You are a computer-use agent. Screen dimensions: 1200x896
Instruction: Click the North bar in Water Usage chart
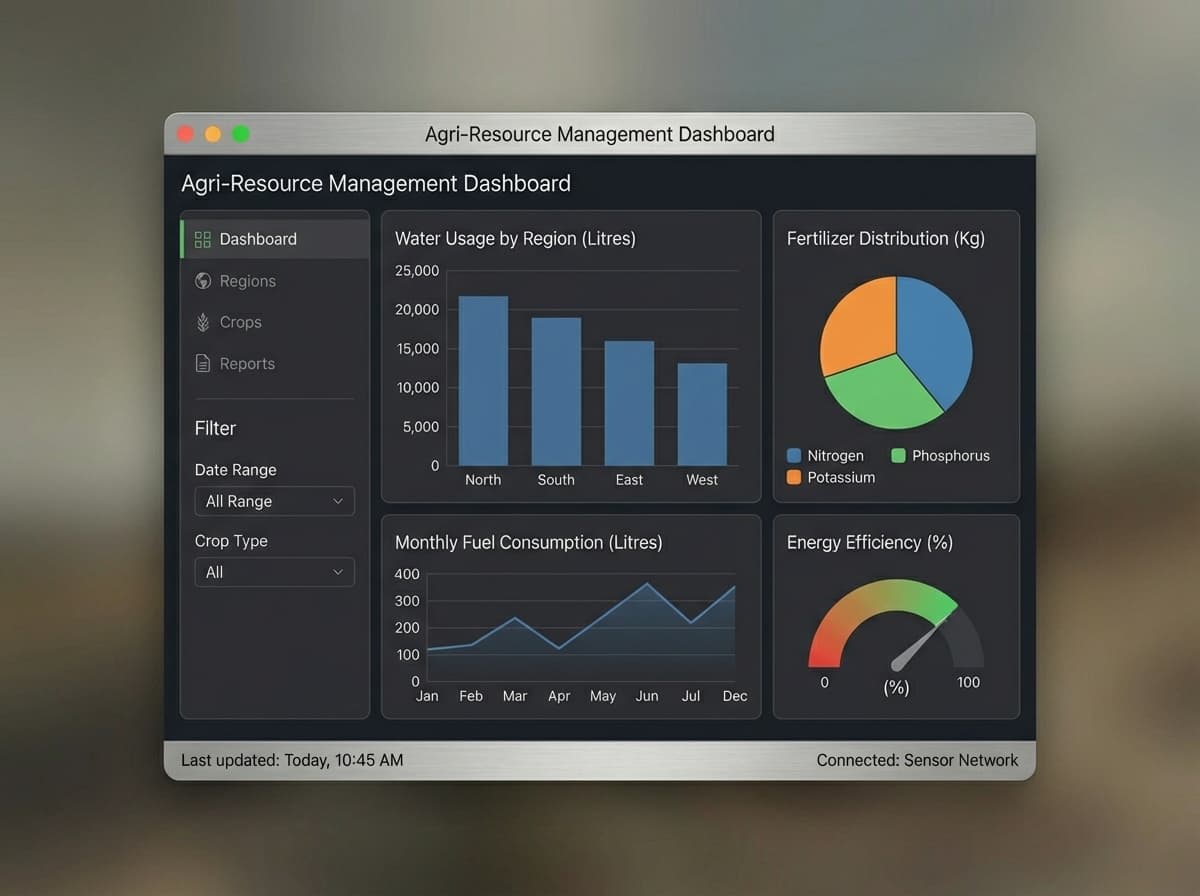coord(483,380)
